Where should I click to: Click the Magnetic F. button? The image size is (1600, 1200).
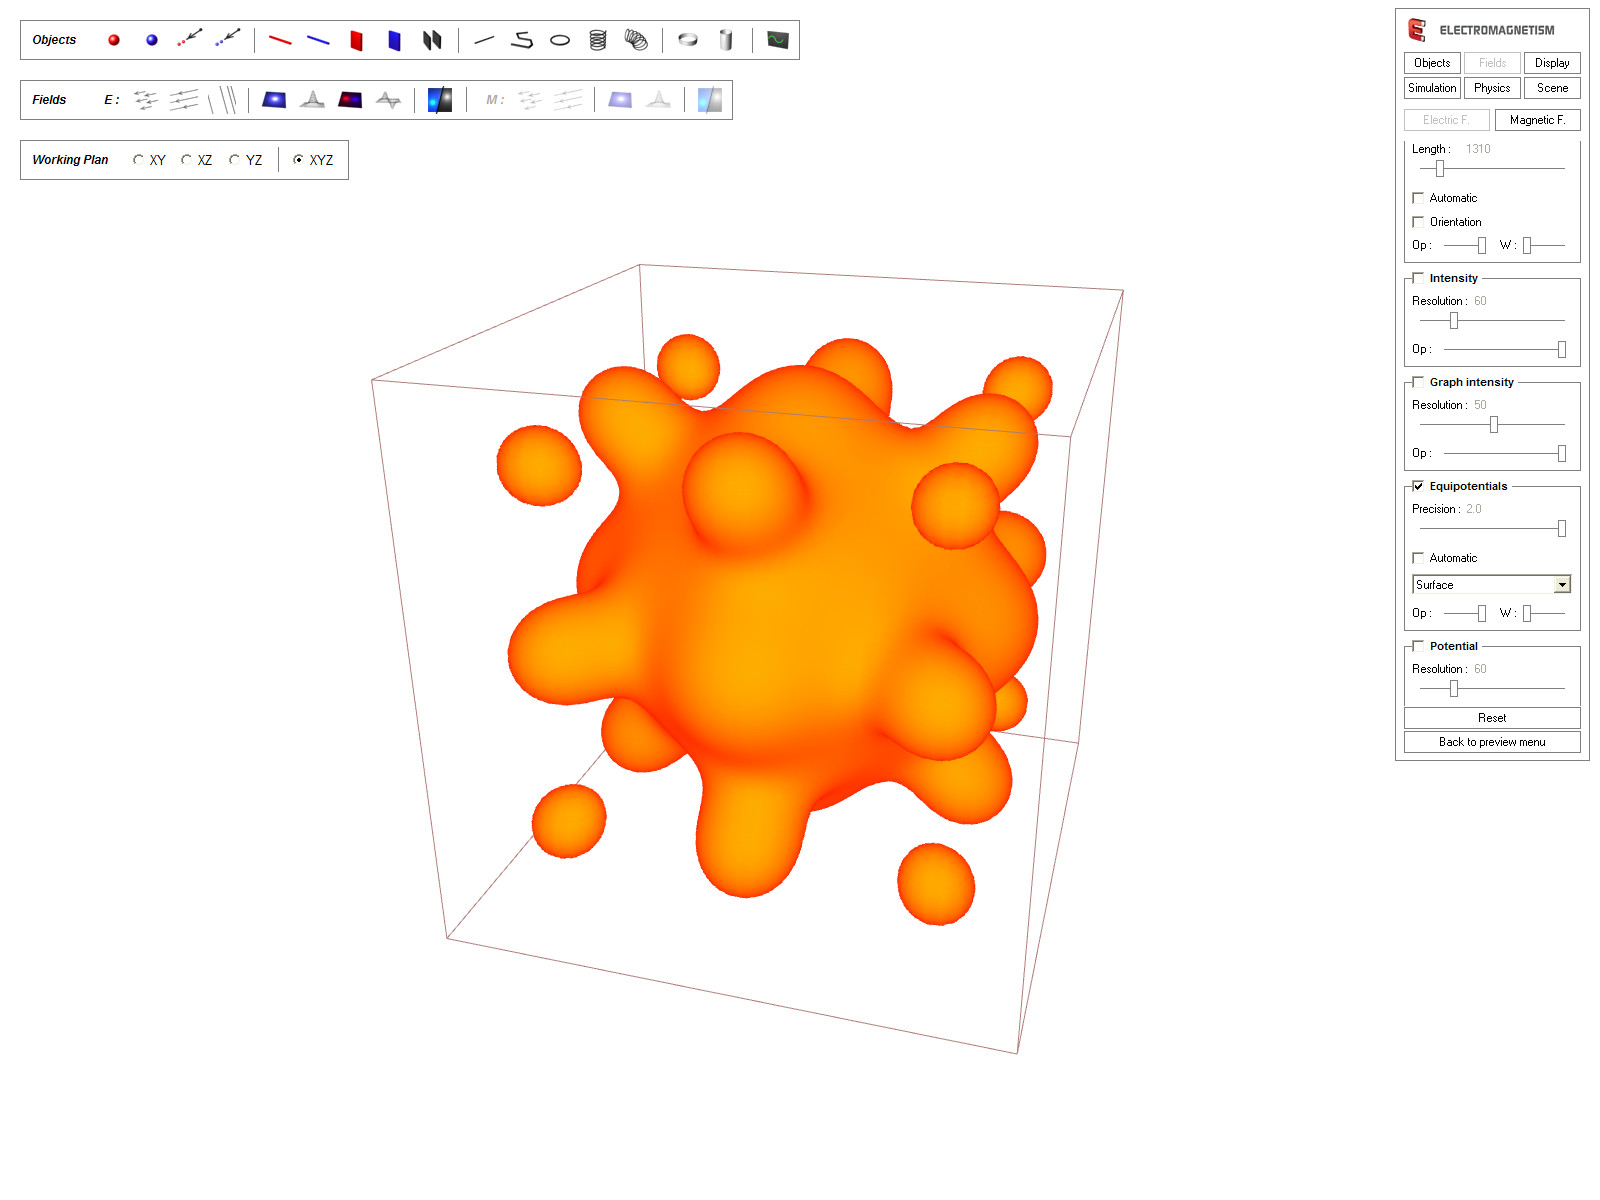[1537, 120]
